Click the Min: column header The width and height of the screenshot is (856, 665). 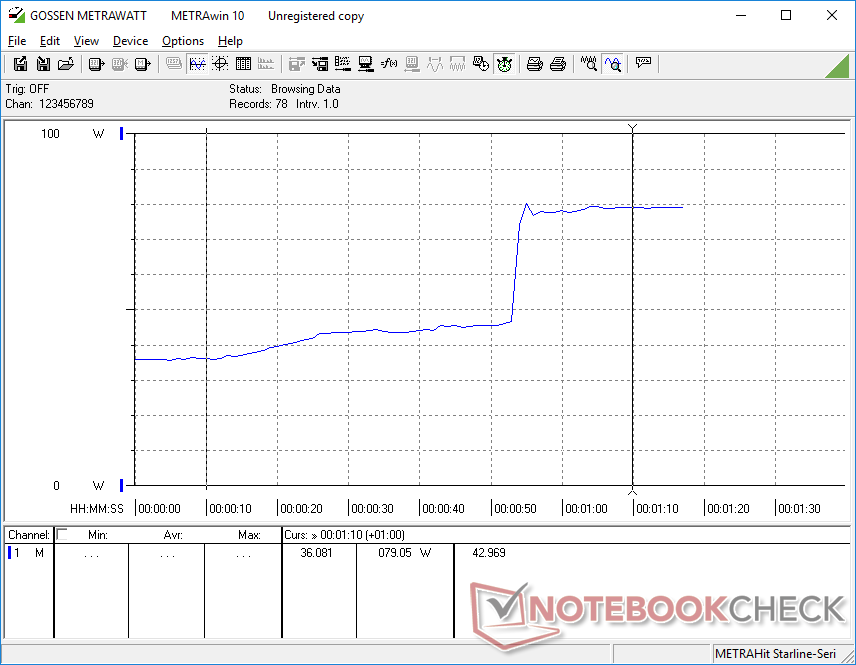(x=98, y=535)
